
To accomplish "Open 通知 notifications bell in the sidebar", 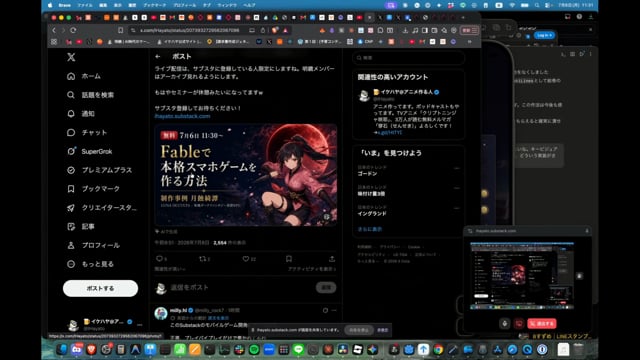I will pyautogui.click(x=71, y=114).
